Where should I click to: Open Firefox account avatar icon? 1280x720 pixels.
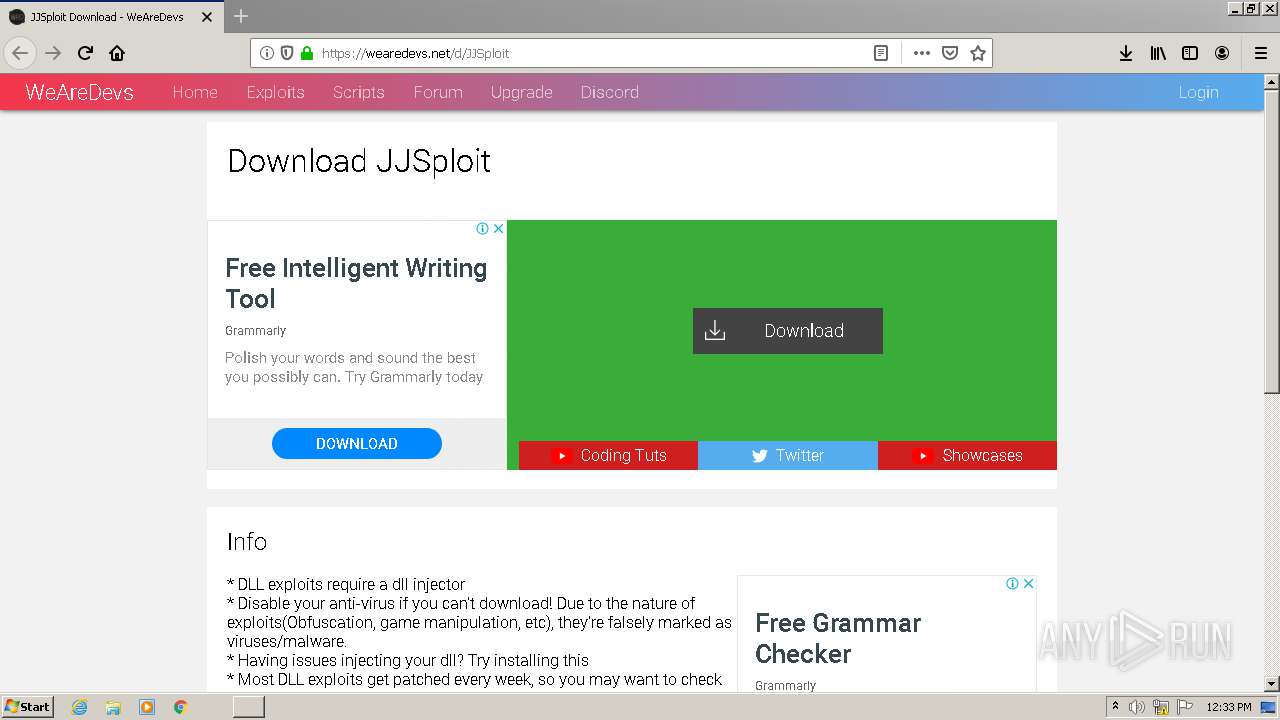click(1222, 53)
